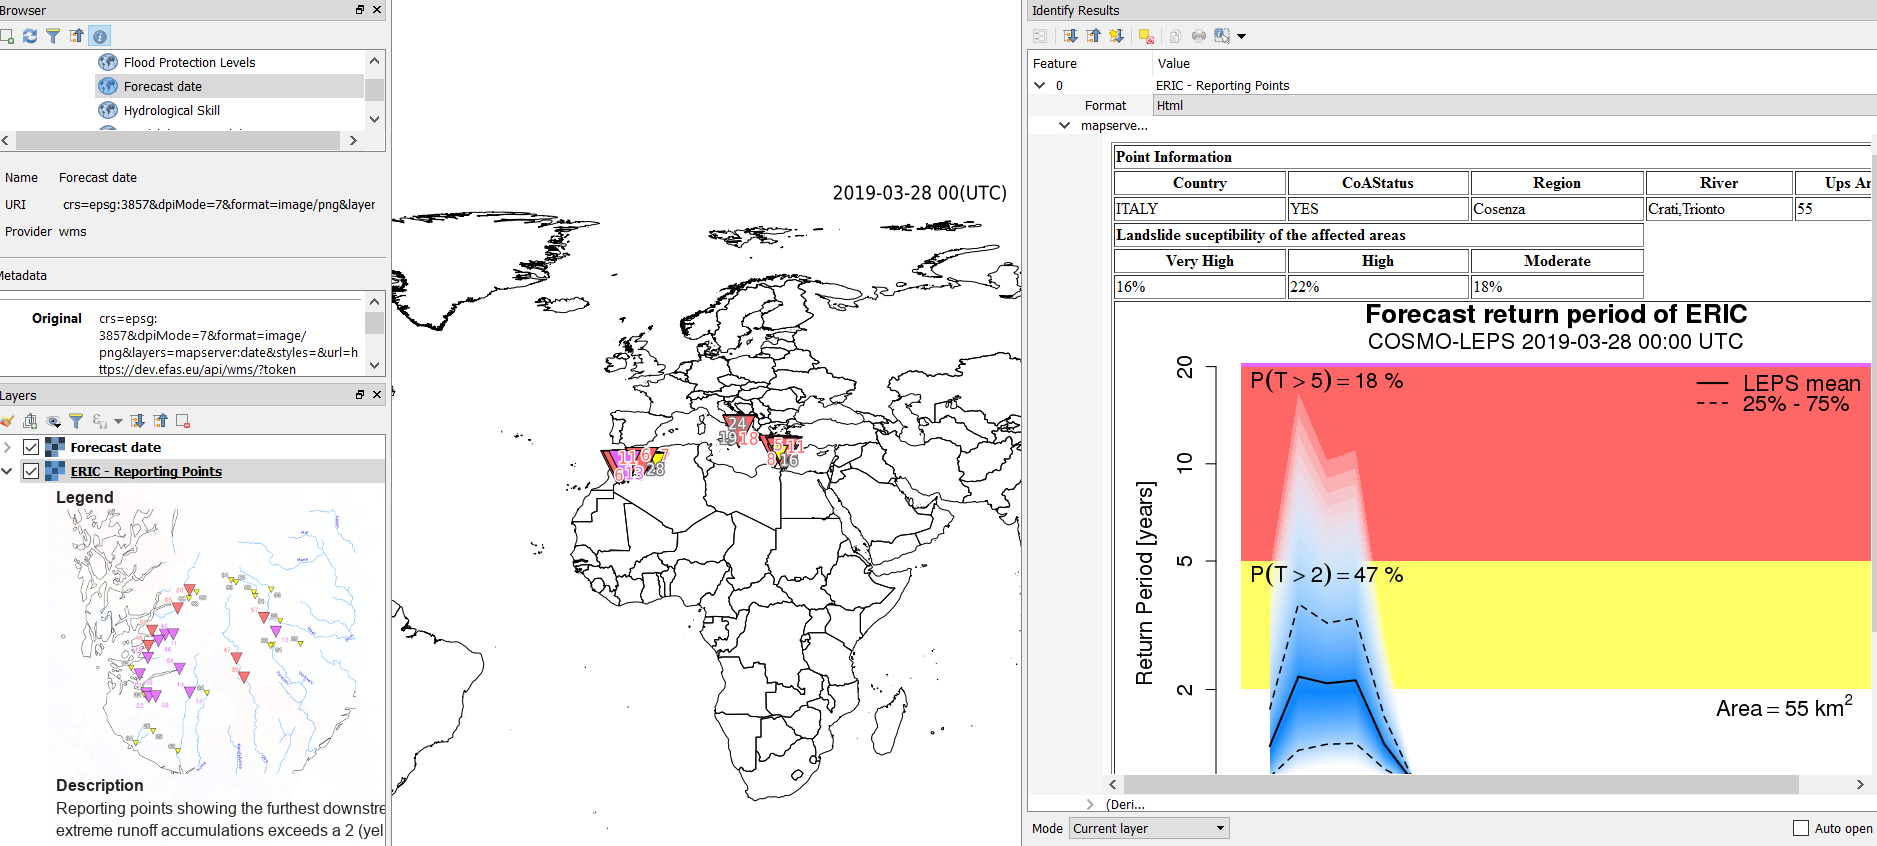
Task: Click the Cosenza region cell
Action: (x=1557, y=209)
